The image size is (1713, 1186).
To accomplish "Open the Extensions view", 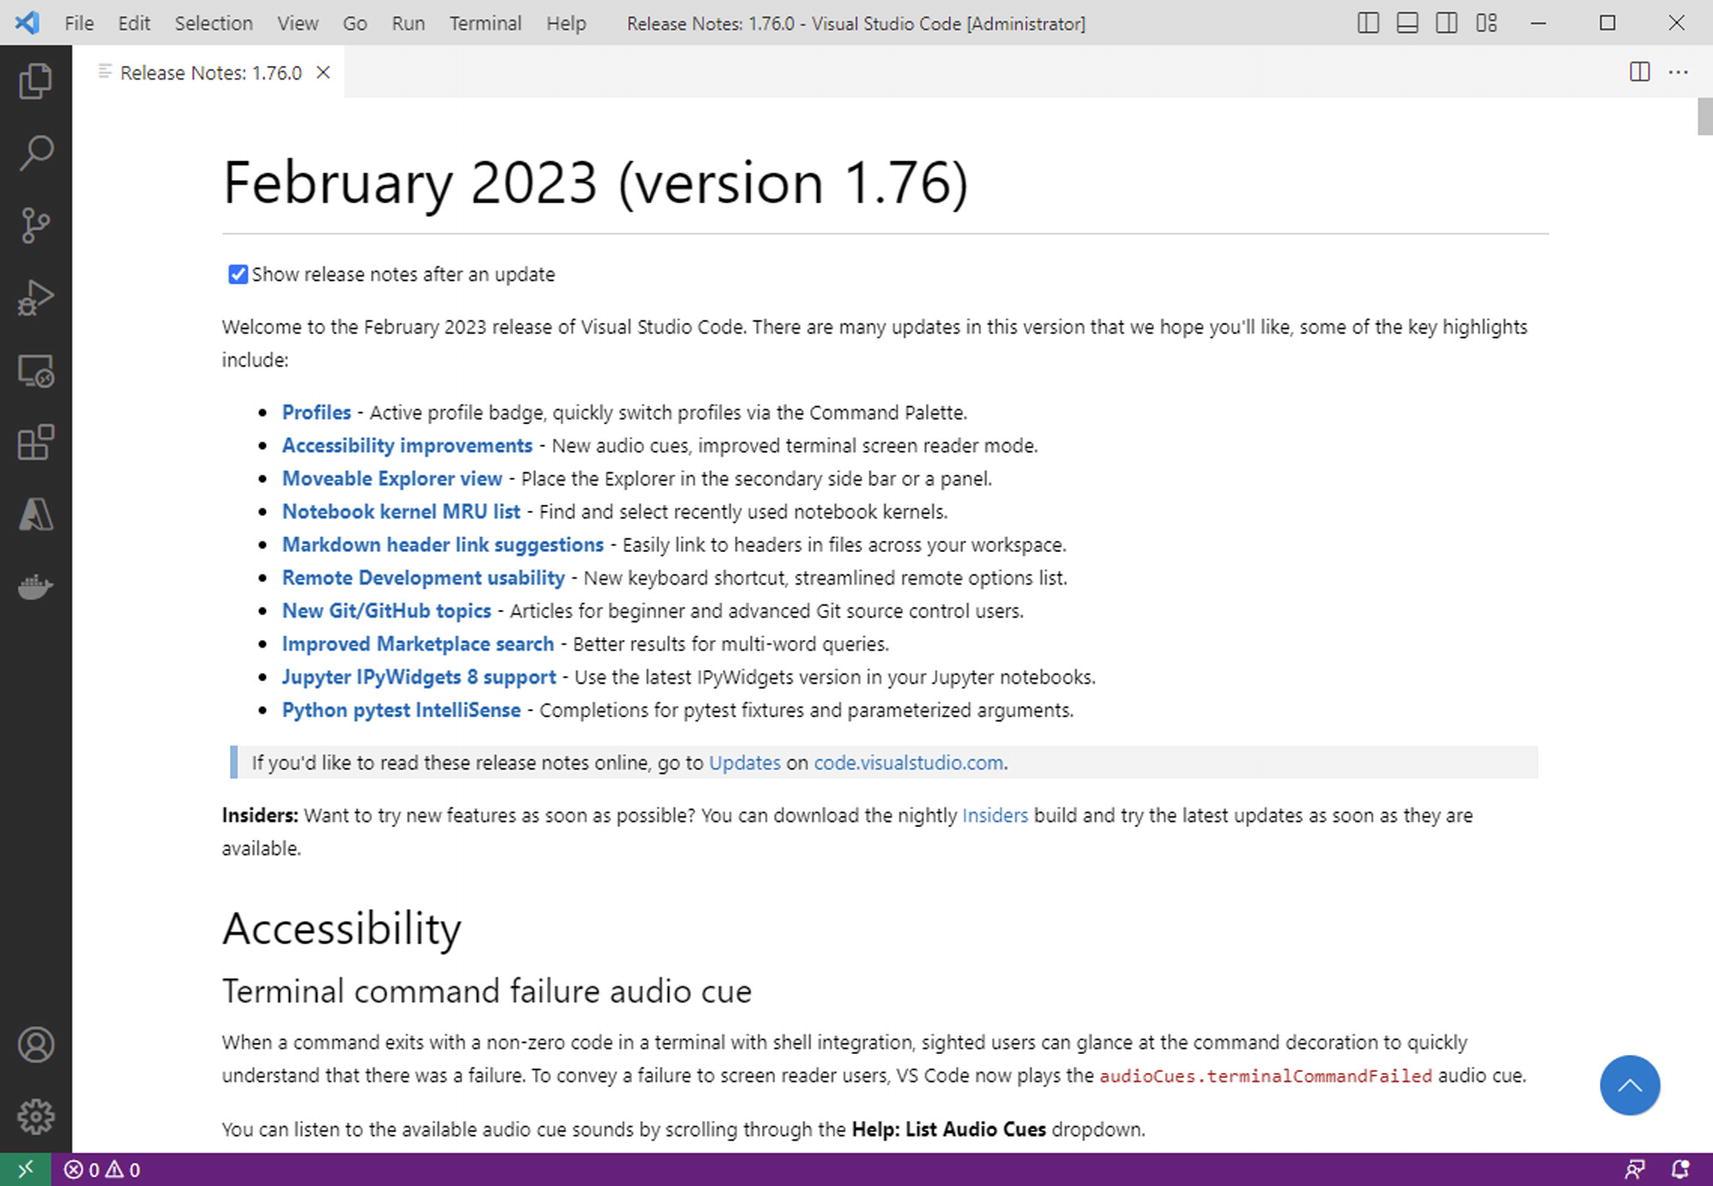I will (x=36, y=443).
